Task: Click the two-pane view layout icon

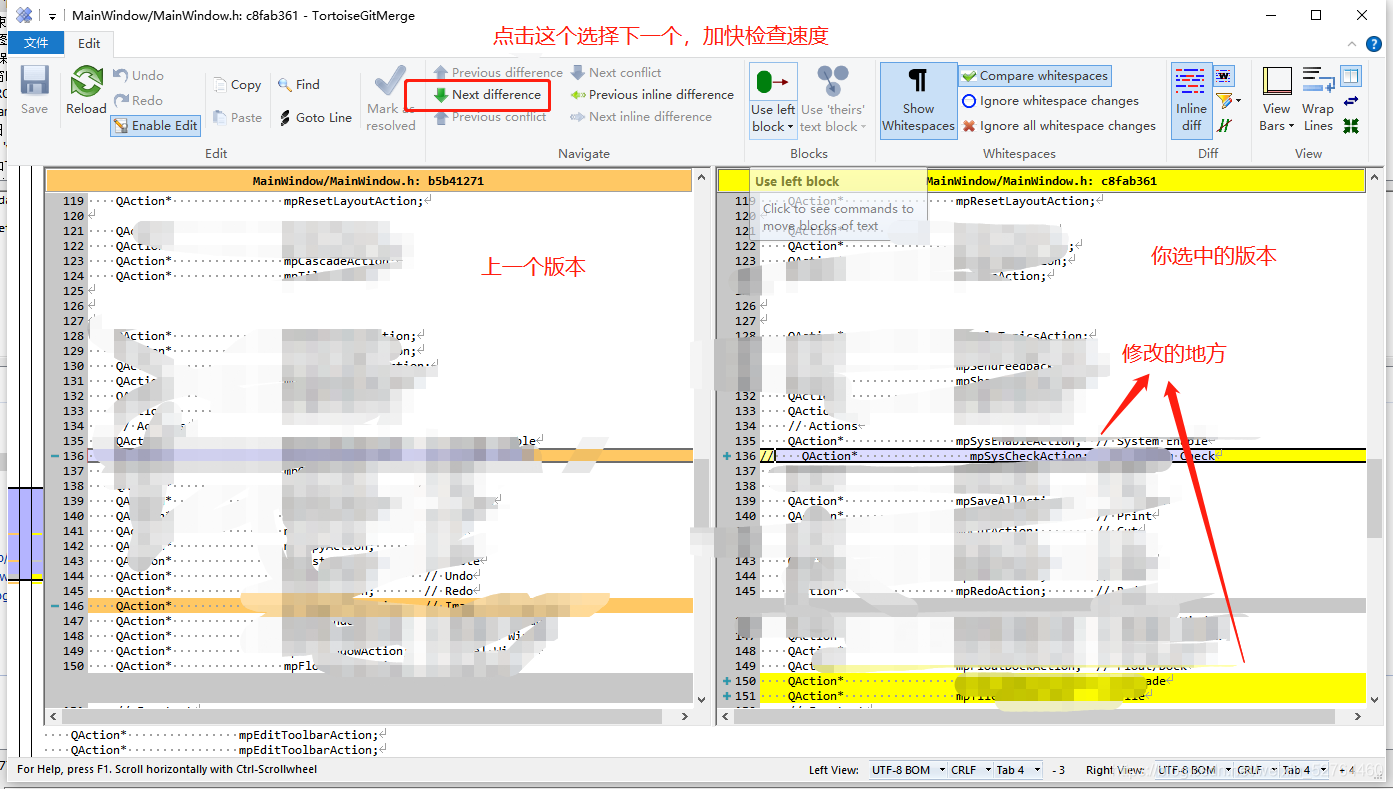Action: 1351,76
